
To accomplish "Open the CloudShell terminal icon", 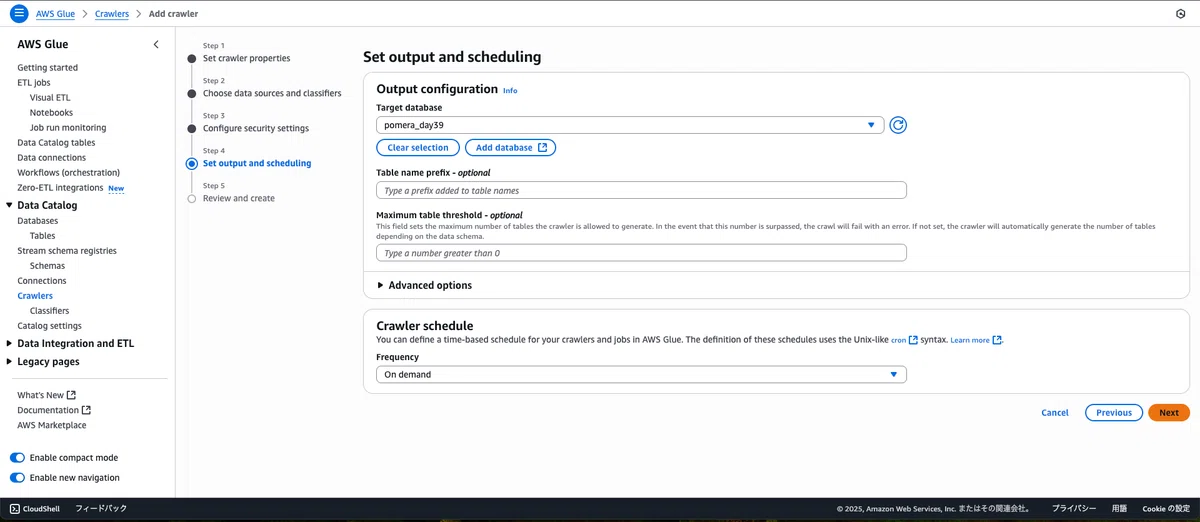I will coord(15,509).
